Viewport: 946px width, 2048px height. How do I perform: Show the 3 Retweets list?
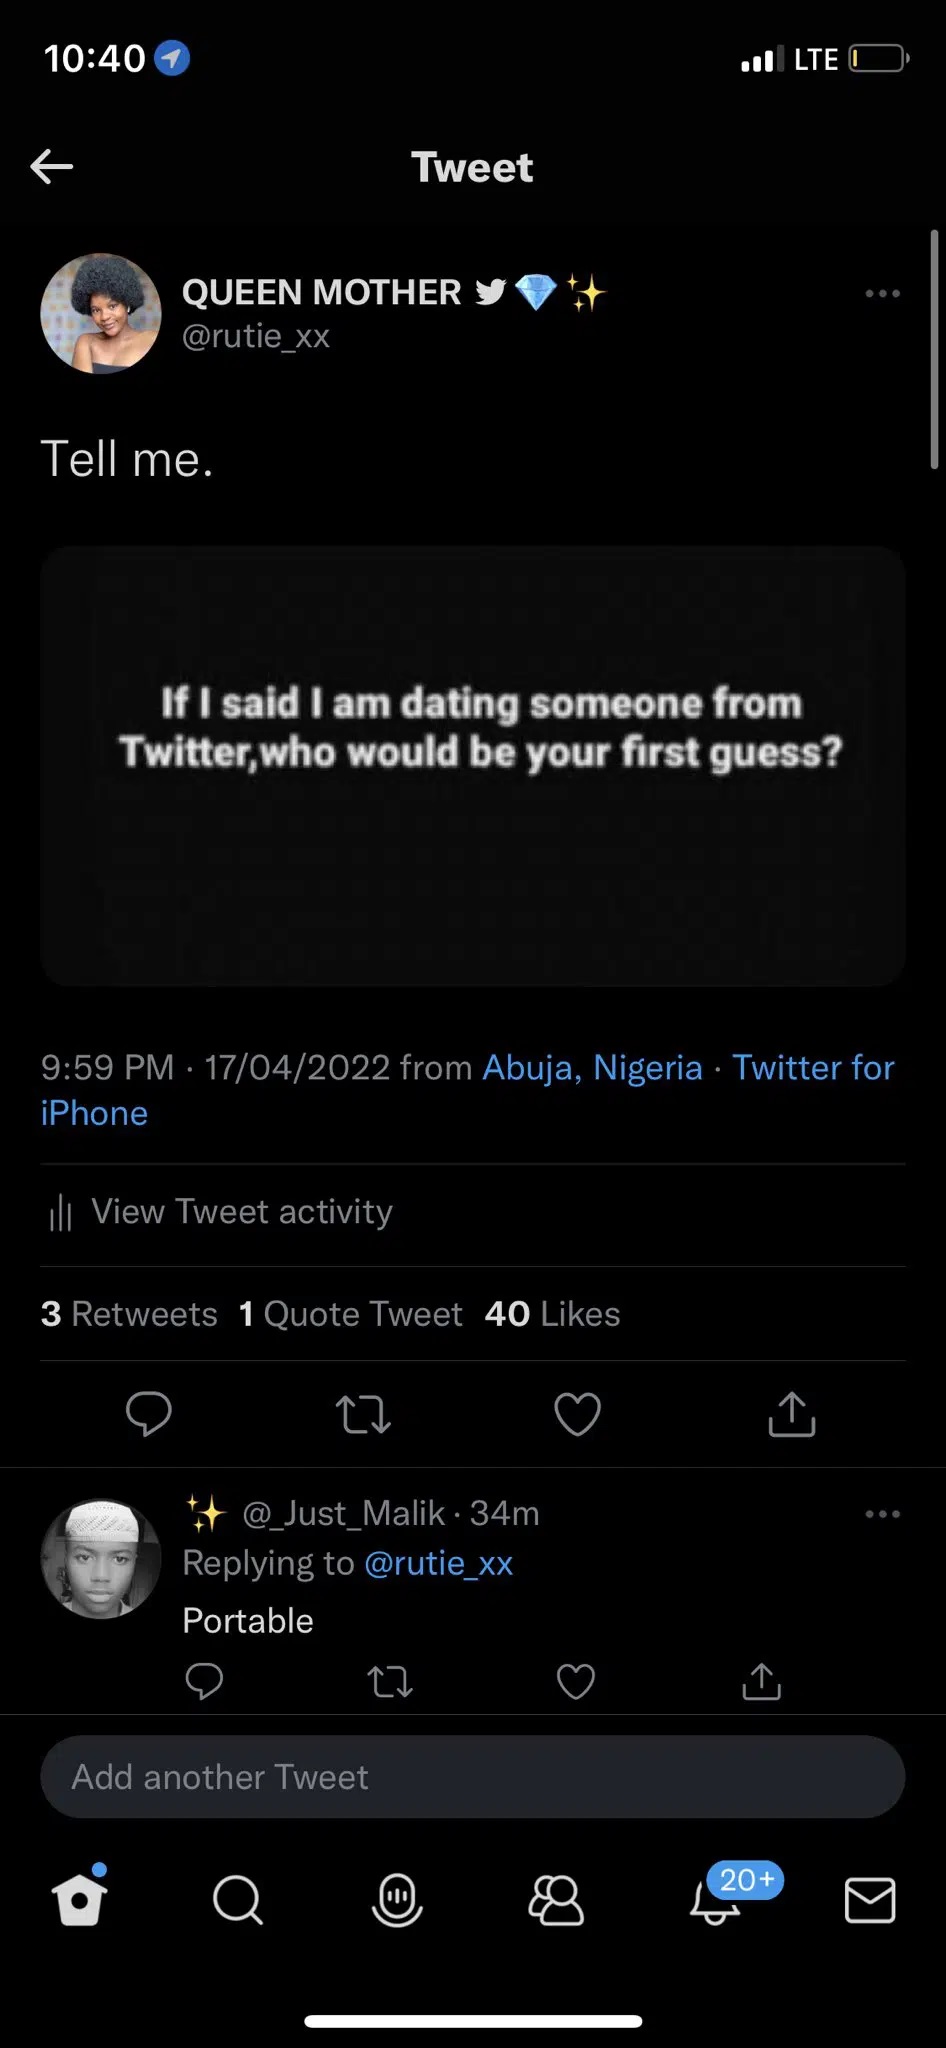129,1314
